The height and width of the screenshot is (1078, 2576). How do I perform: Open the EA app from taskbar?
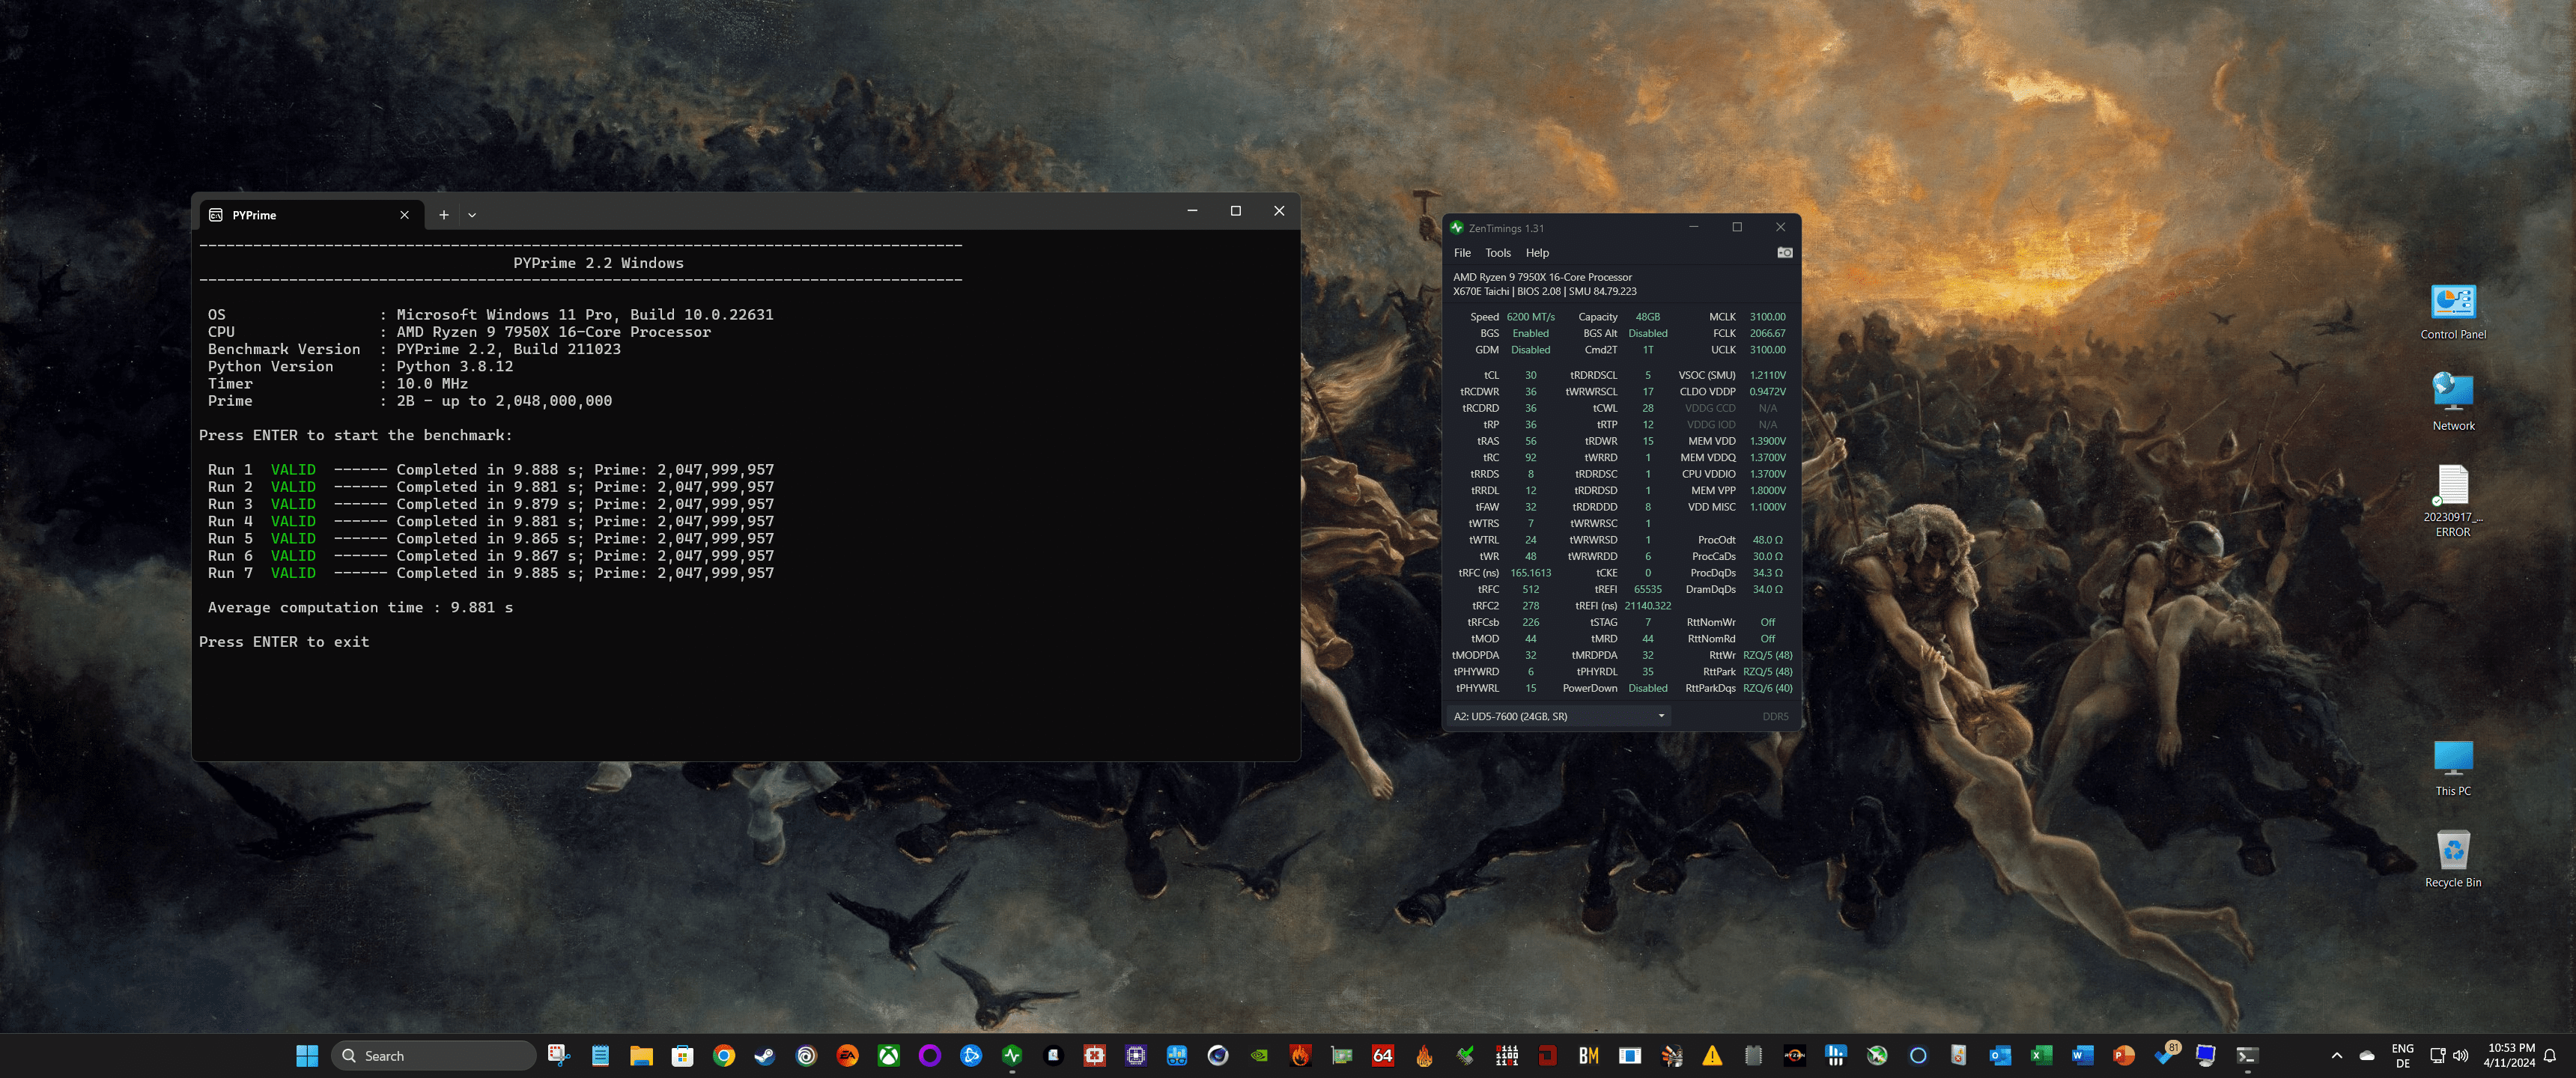pos(847,1055)
